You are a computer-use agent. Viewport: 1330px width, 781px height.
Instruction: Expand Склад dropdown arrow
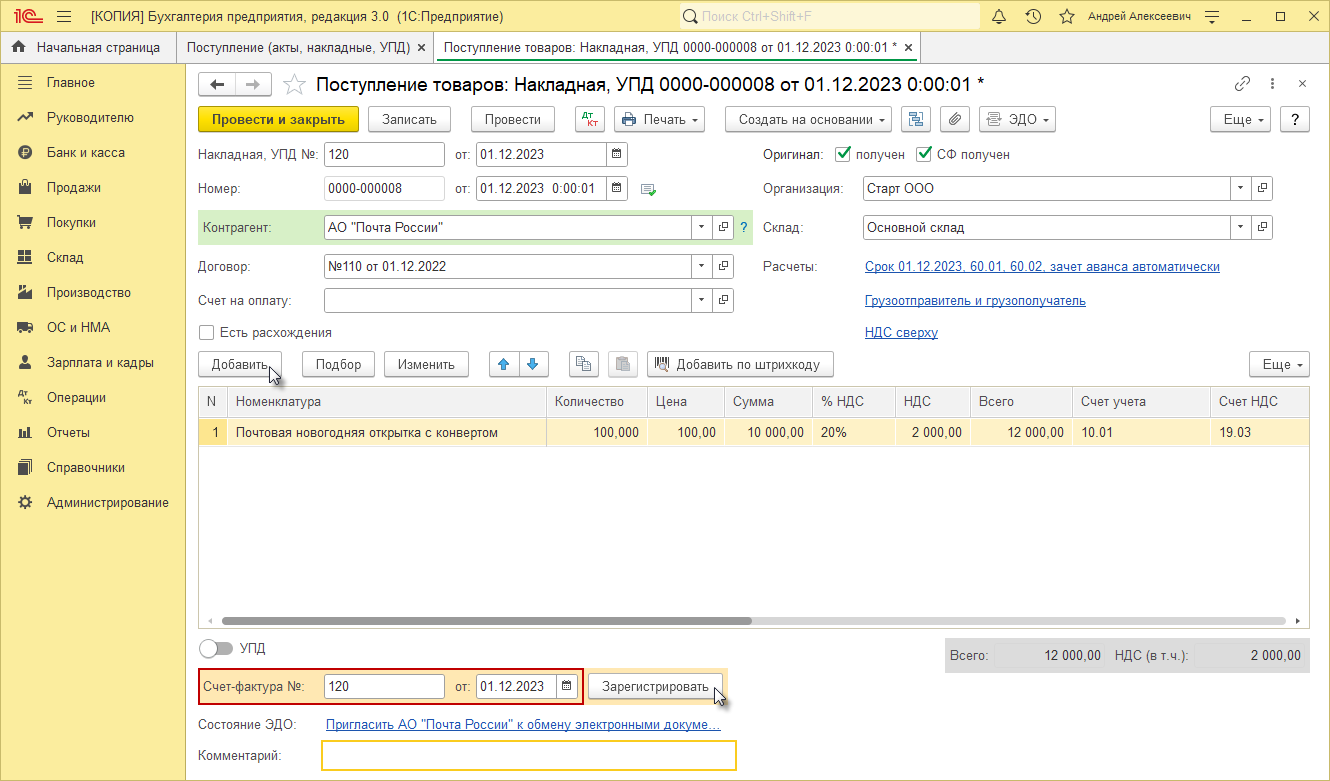(1240, 227)
